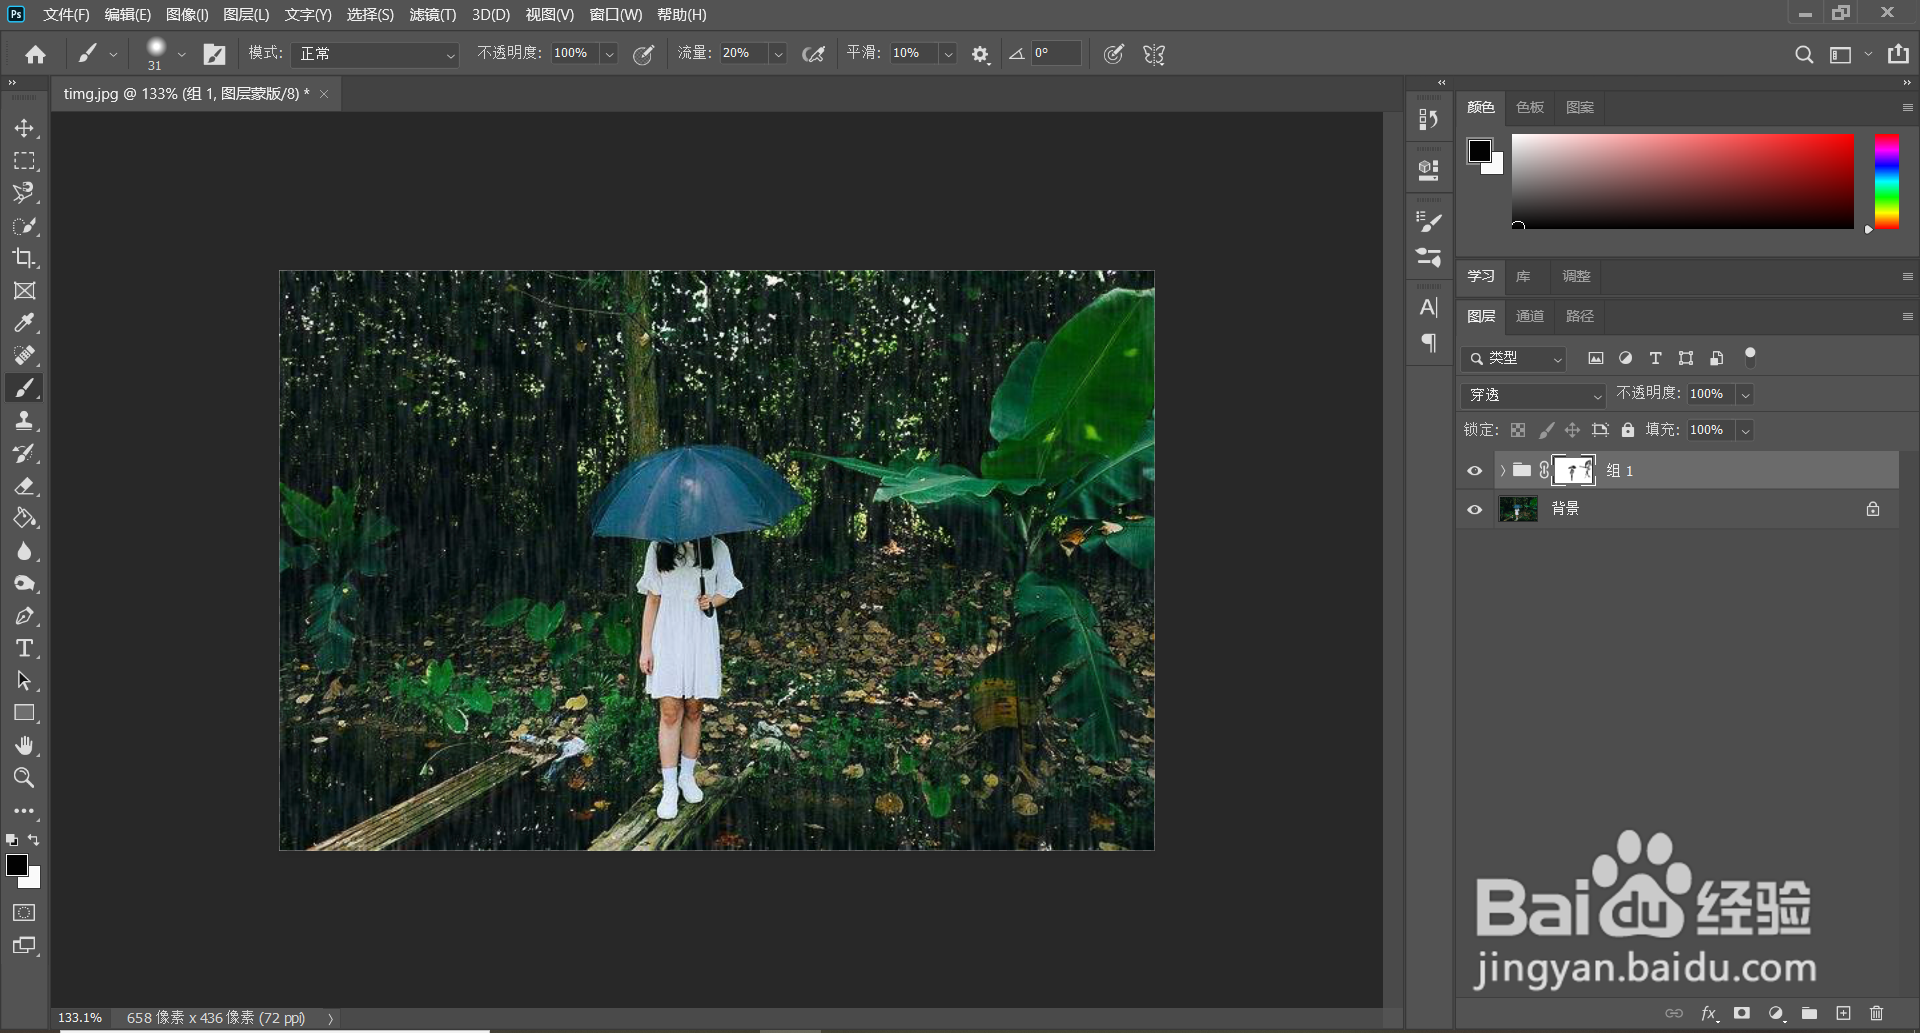Select the Quick Selection tool
This screenshot has width=1920, height=1033.
pos(24,226)
